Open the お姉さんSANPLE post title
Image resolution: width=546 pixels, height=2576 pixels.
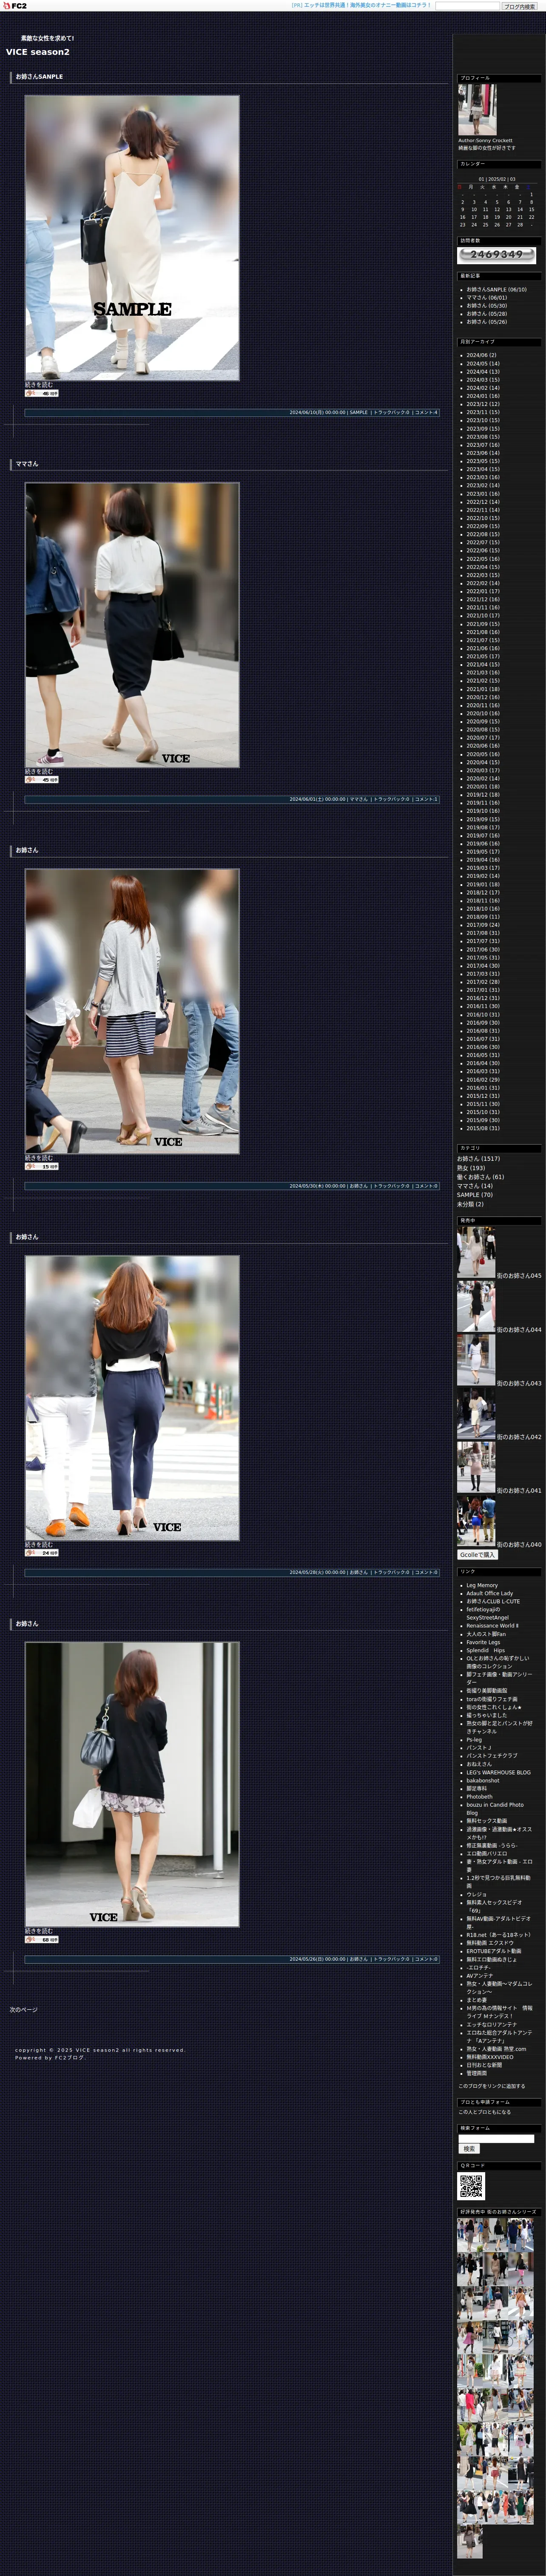pos(39,76)
